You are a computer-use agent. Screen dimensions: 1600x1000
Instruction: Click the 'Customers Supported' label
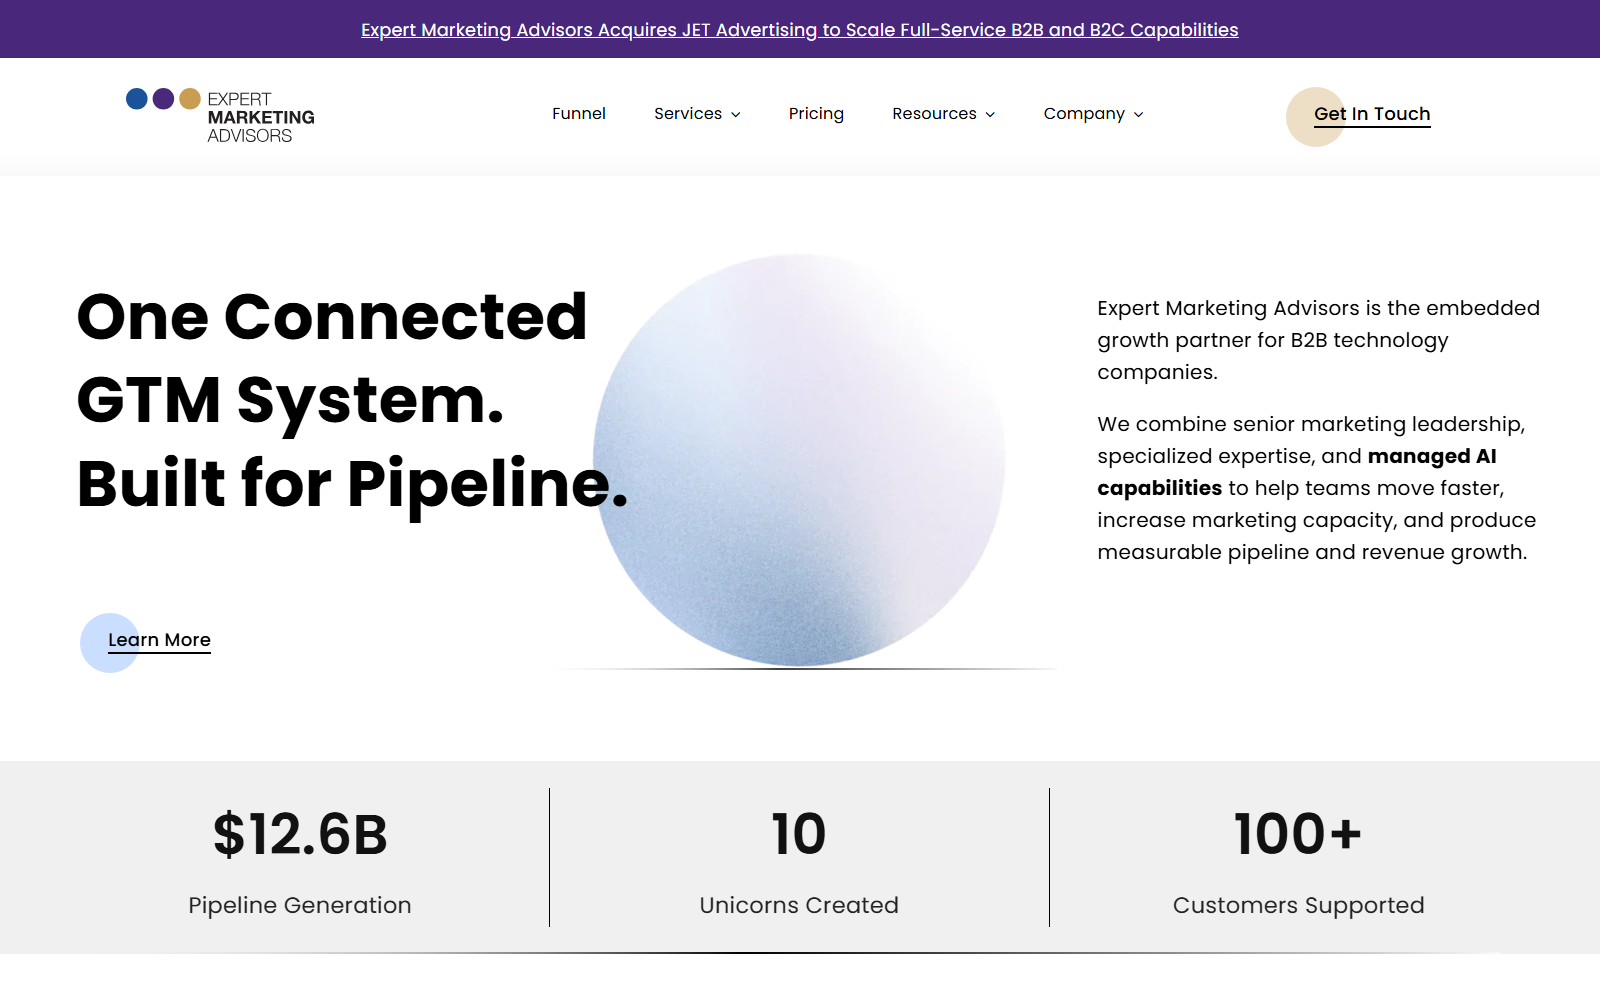[x=1298, y=905]
